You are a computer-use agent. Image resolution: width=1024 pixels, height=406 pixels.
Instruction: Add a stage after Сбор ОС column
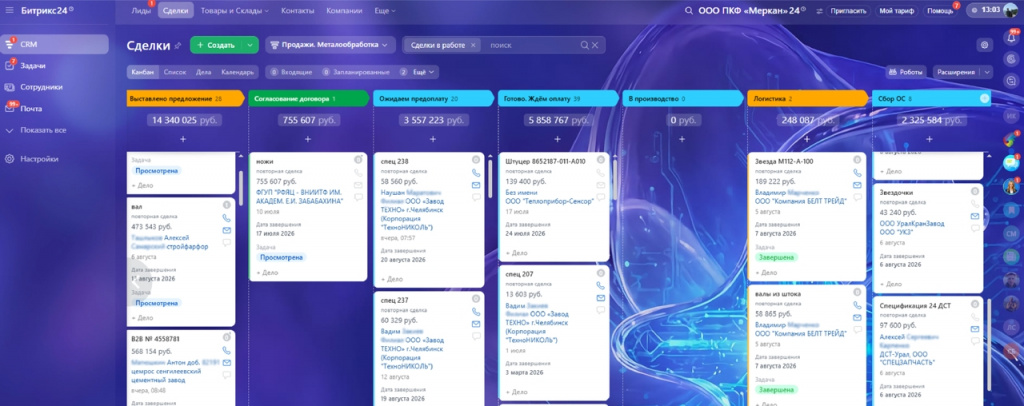(x=985, y=99)
